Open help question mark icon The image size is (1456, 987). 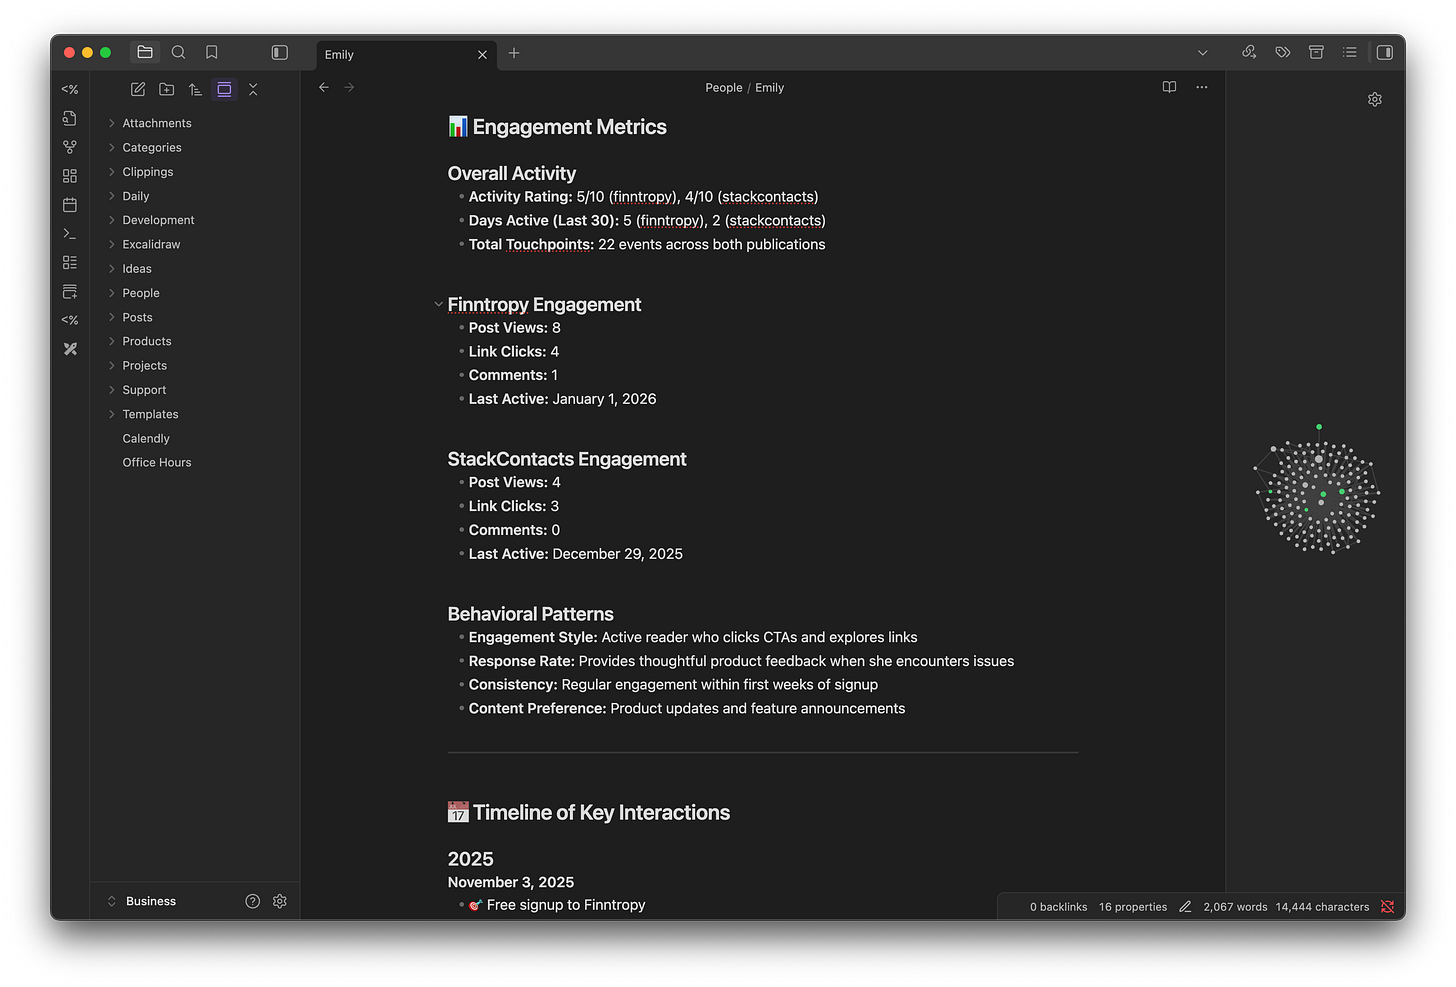pos(253,901)
